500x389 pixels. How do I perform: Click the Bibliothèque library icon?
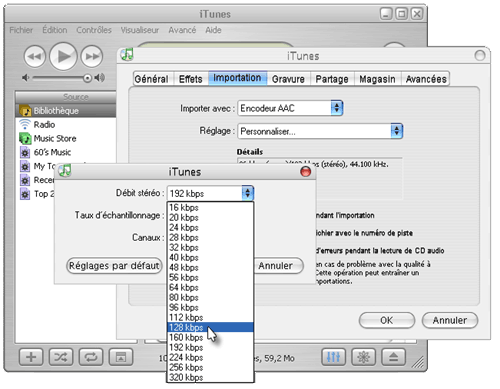coord(25,111)
